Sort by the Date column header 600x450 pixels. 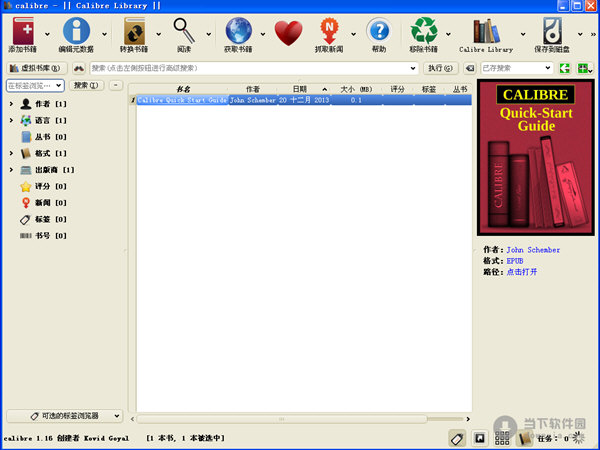[304, 89]
